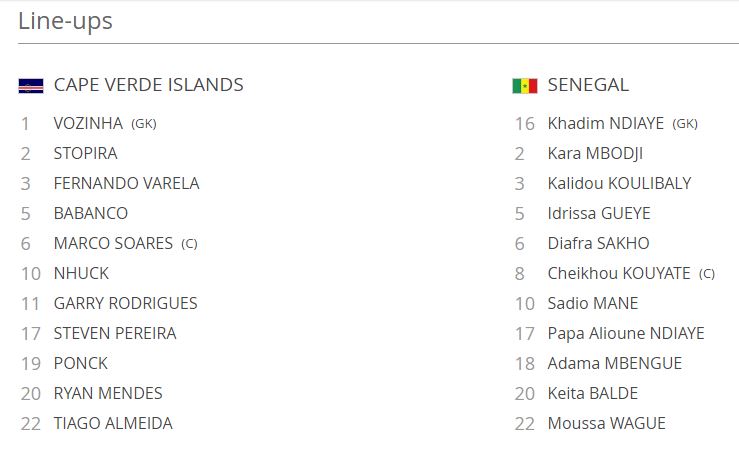
Task: Click Idrissa GUEYE's name
Action: pos(599,213)
